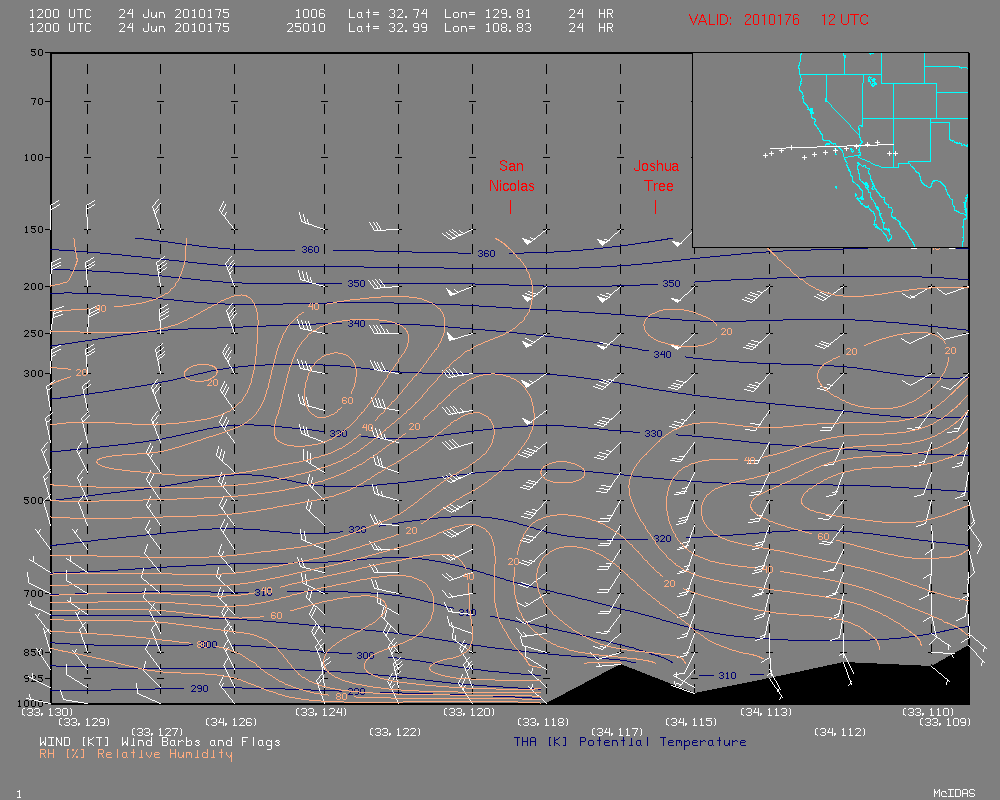Image resolution: width=1000 pixels, height=800 pixels.
Task: Click the orange 80 relative humidity contour label
Action: (342, 697)
